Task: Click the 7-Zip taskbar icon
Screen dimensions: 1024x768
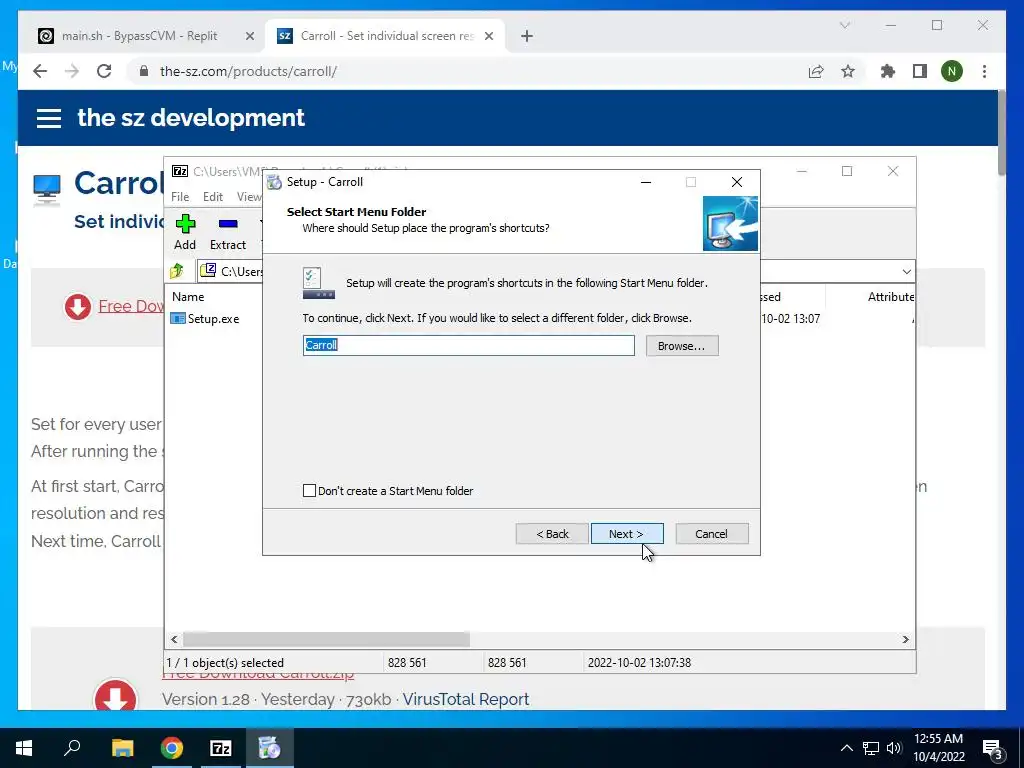Action: pos(221,748)
